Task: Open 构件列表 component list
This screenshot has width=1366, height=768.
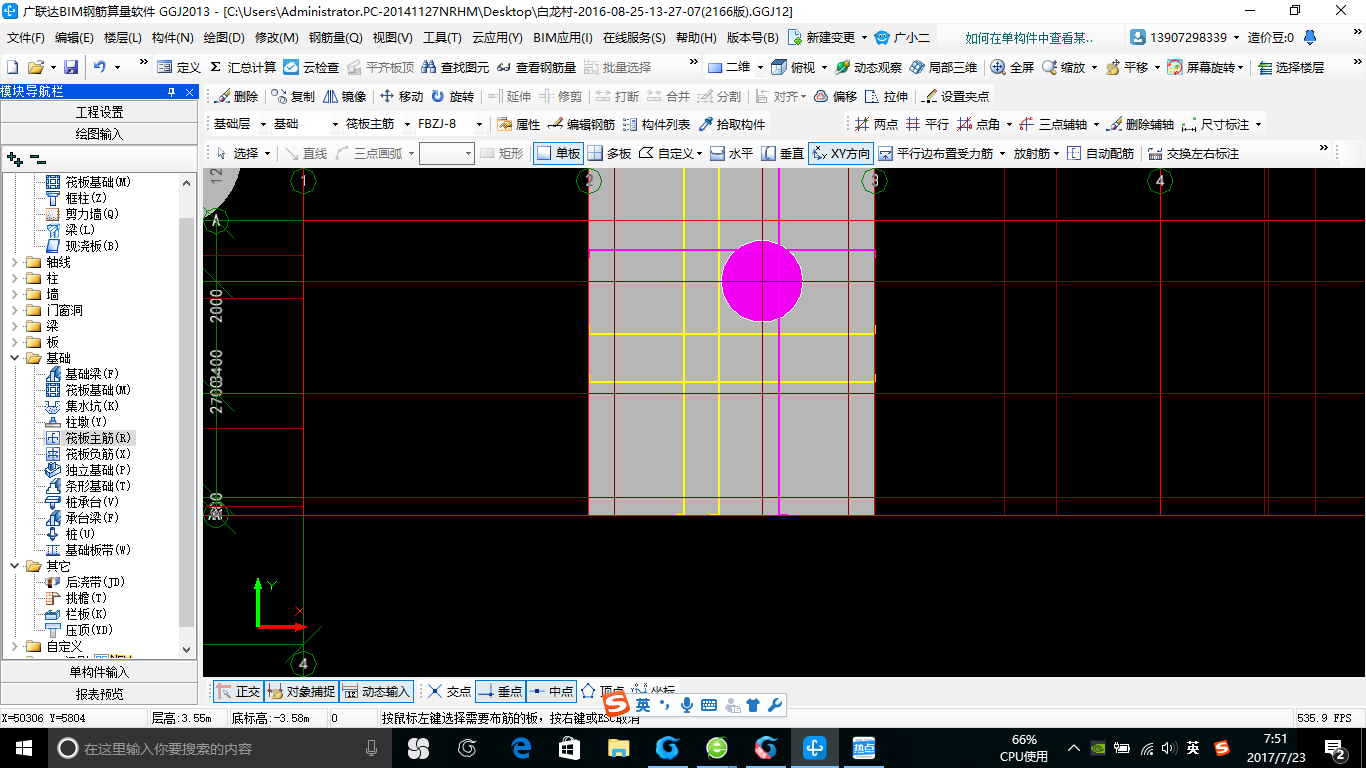Action: pyautogui.click(x=656, y=124)
